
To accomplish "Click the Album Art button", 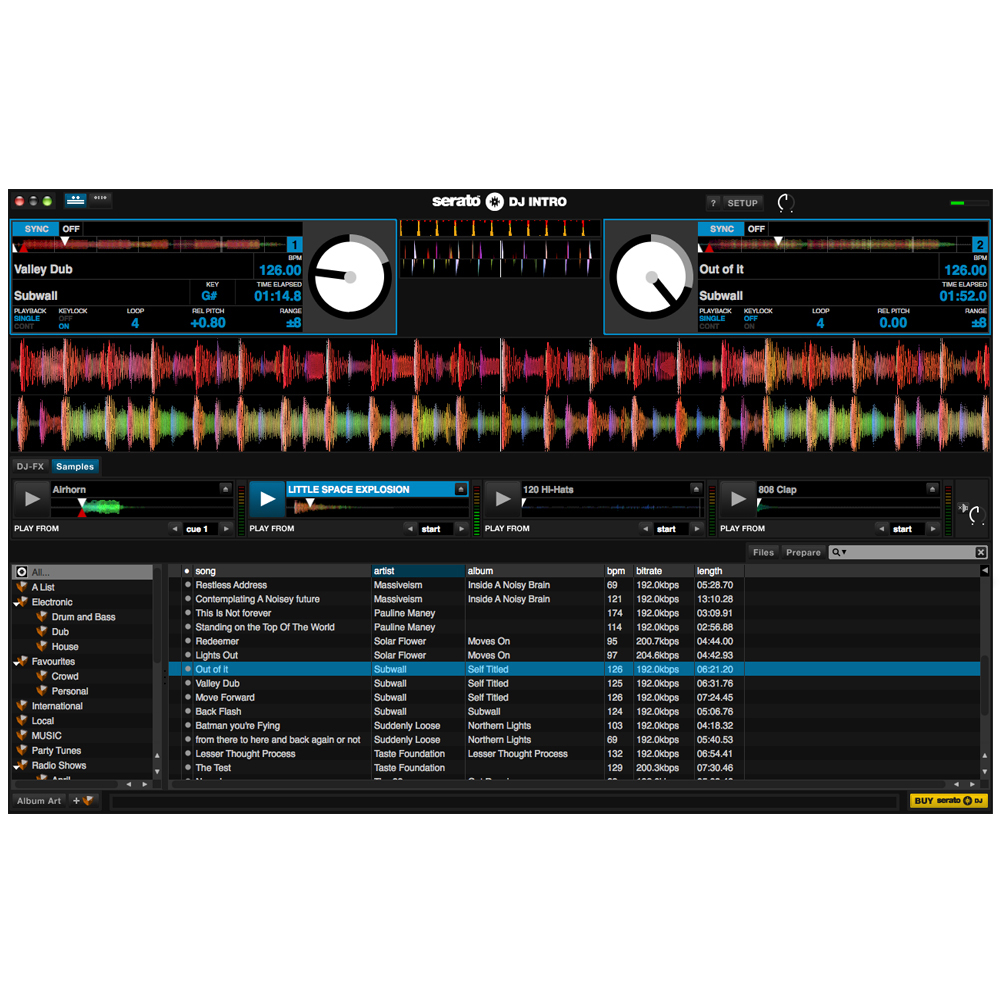I will coord(39,800).
